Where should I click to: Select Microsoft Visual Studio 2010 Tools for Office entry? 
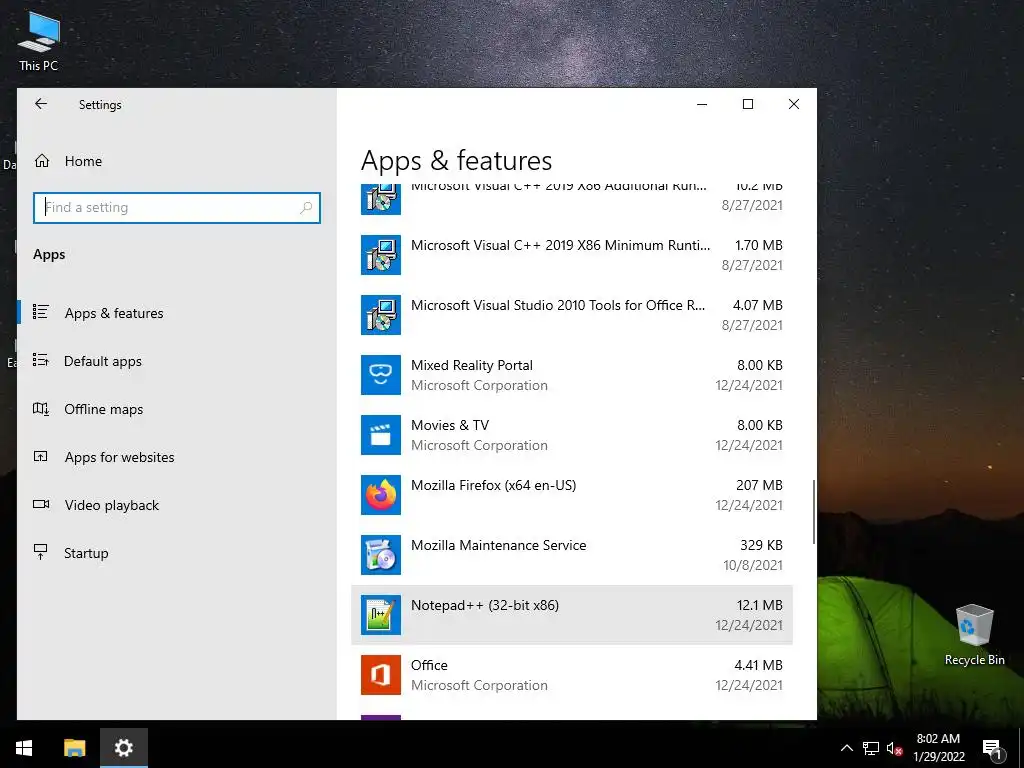point(571,315)
